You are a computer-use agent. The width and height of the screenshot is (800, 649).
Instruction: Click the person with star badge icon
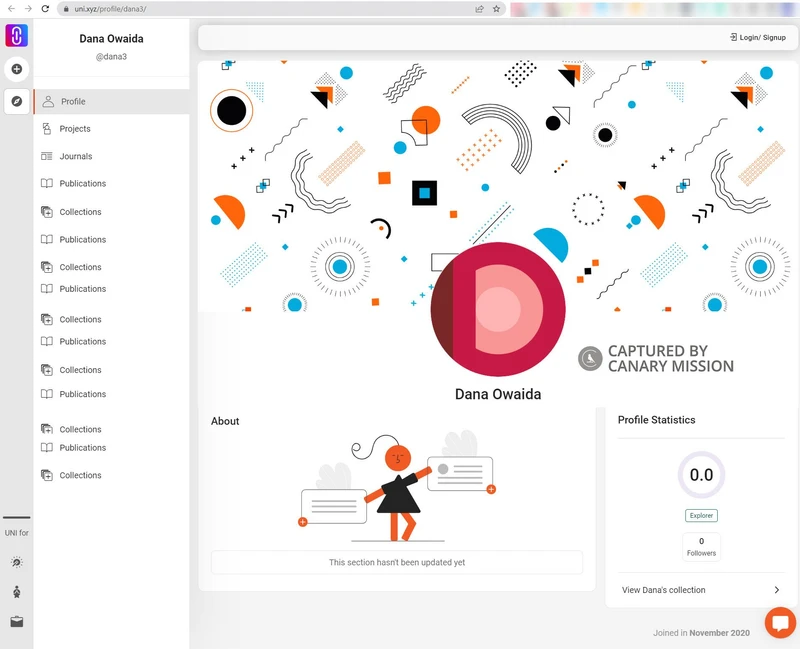[16, 592]
